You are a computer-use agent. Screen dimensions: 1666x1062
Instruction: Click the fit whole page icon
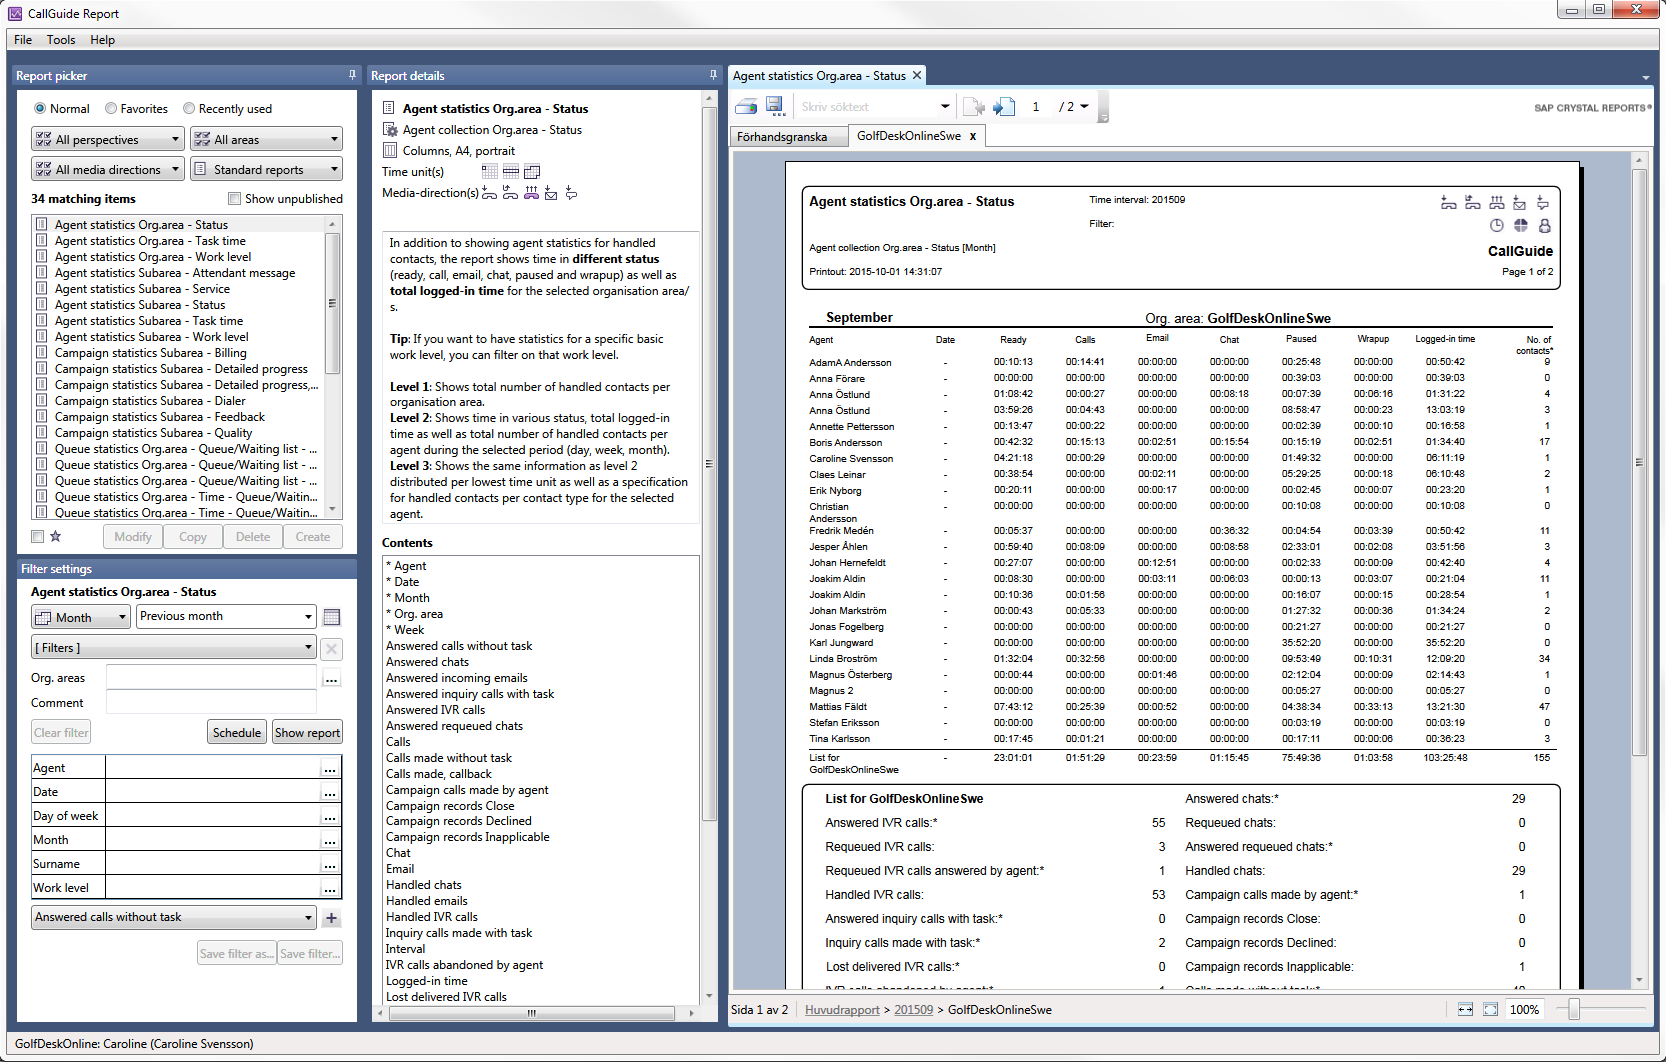coord(1490,1010)
